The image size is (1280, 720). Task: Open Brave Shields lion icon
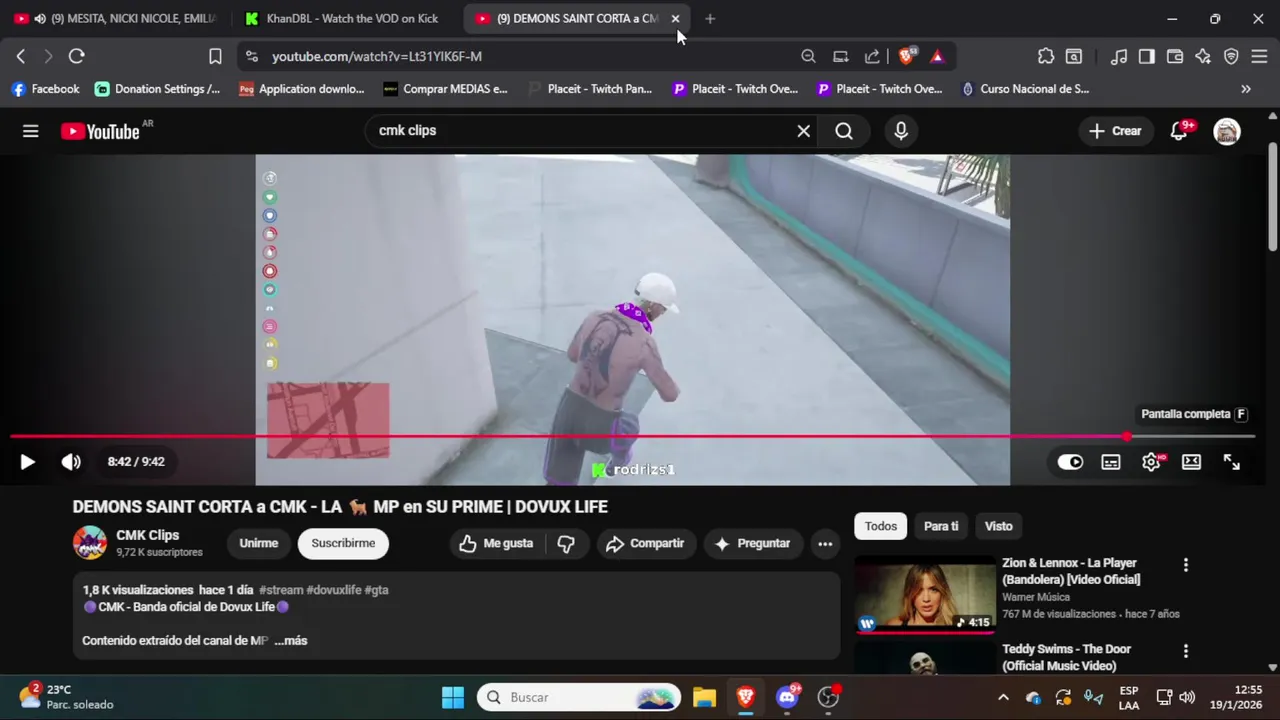click(906, 56)
